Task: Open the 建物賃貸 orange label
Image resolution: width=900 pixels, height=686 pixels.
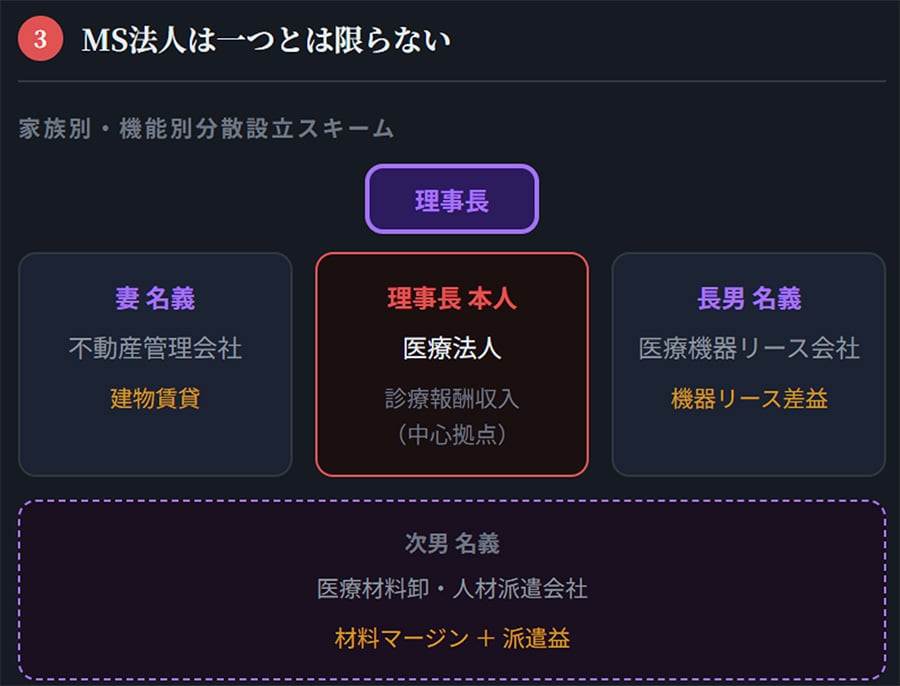Action: 155,398
